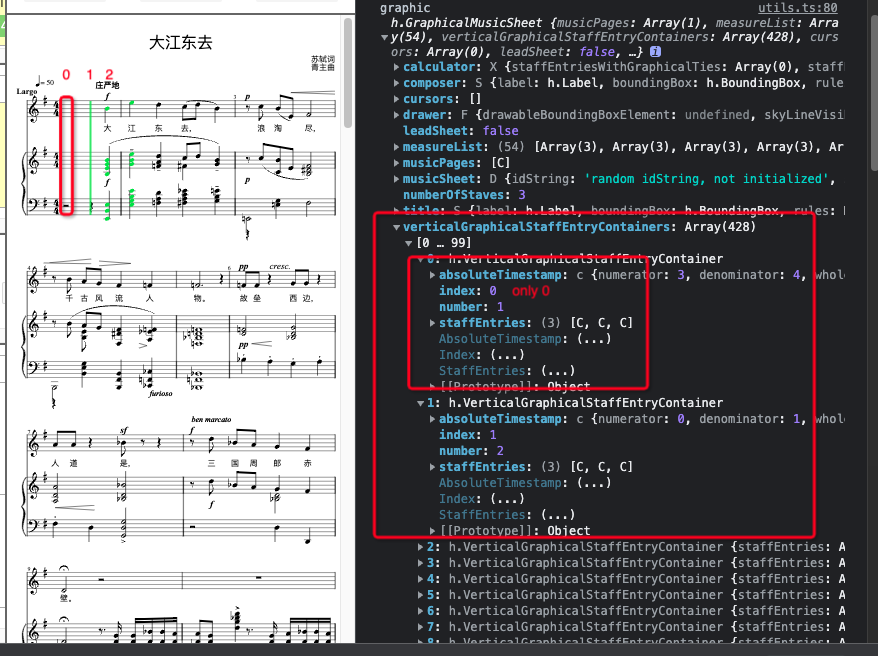Invoke the AbsoluteTimestamp getter under entry 1
The width and height of the screenshot is (878, 656).
coord(594,483)
